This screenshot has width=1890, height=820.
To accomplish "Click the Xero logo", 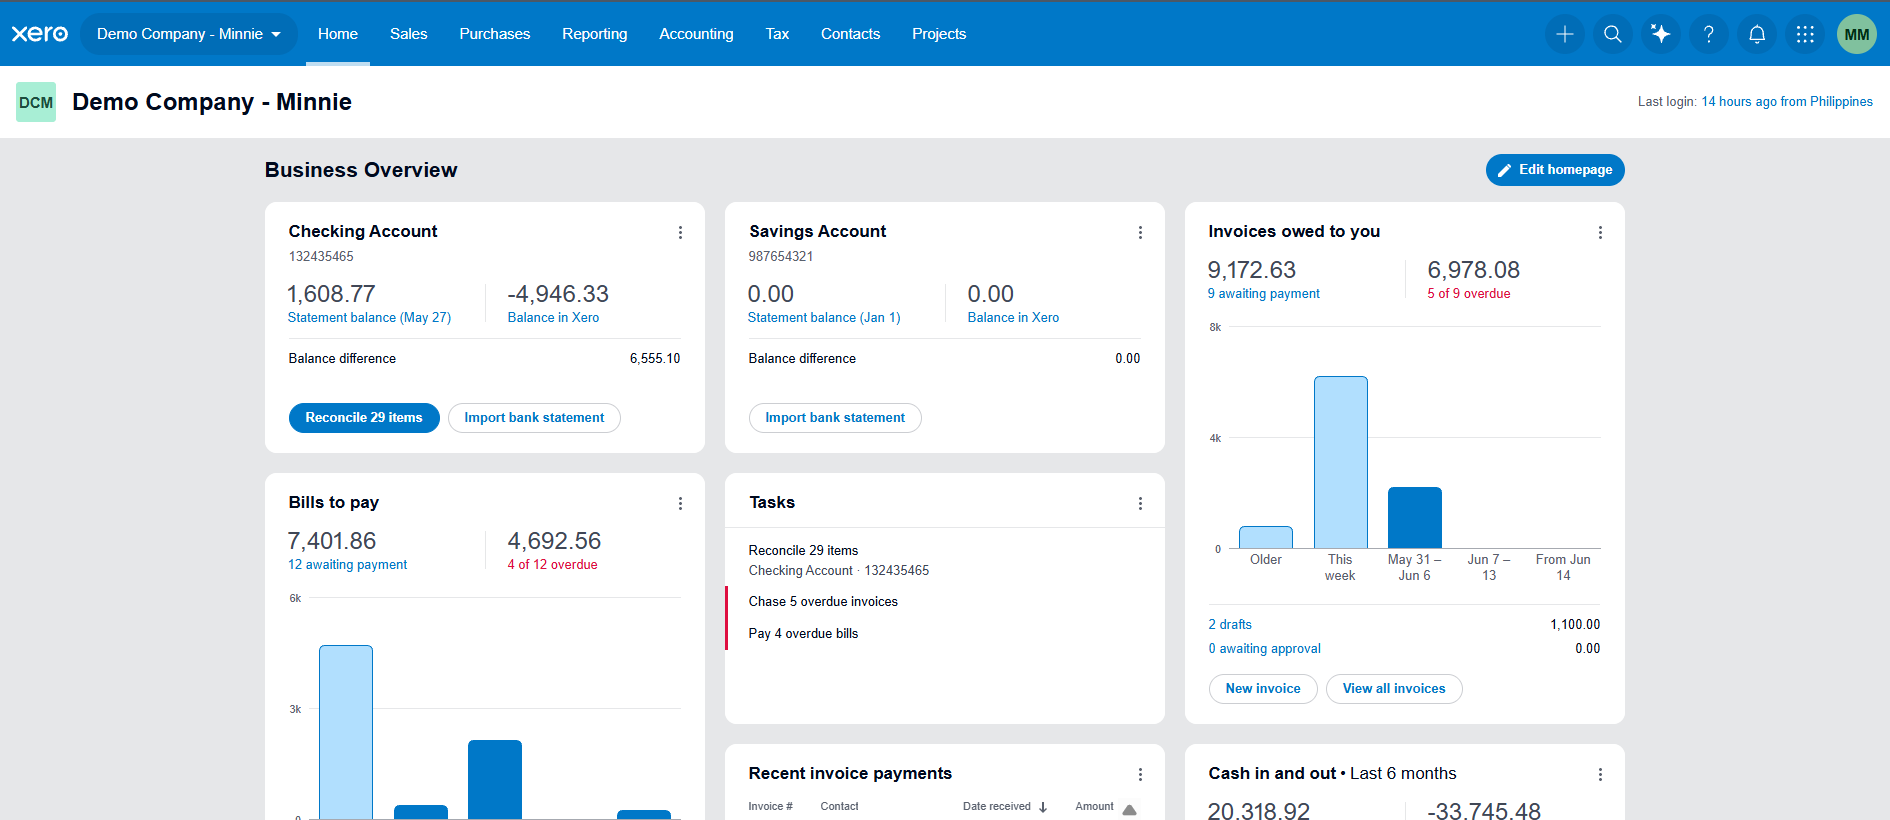I will (x=40, y=34).
